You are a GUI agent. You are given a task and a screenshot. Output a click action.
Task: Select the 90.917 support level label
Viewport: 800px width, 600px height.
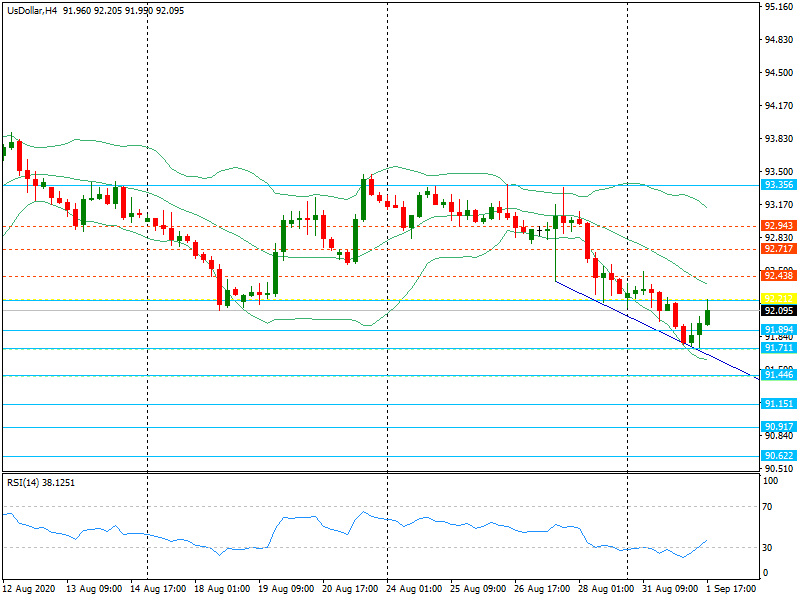[x=778, y=427]
